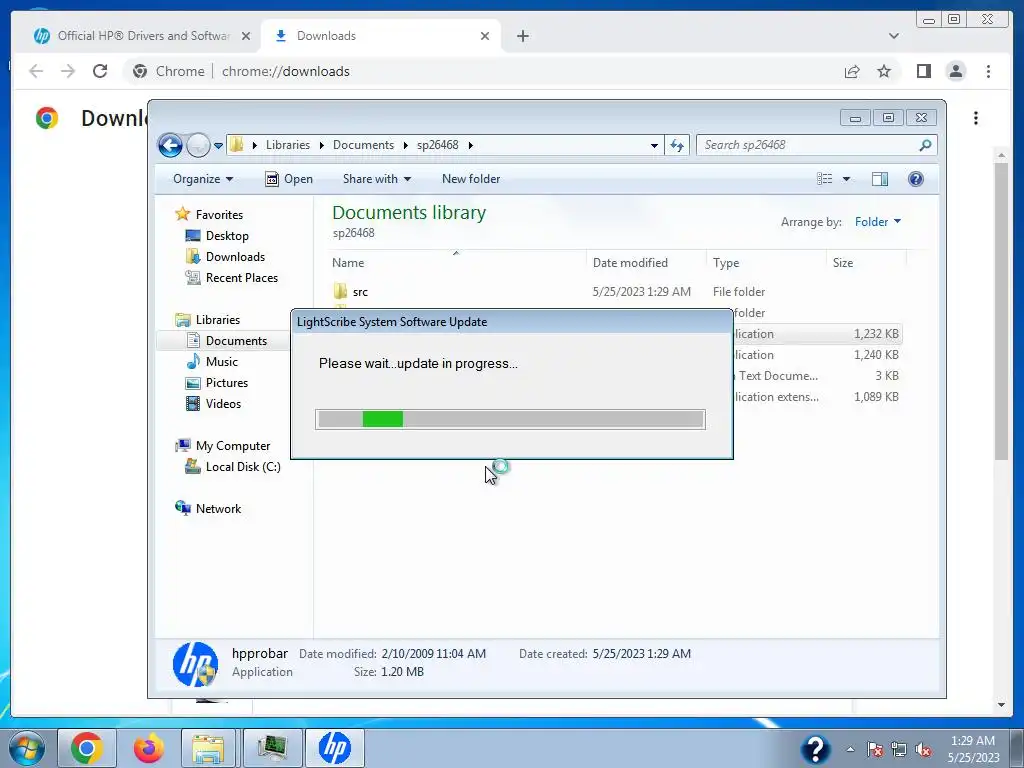The width and height of the screenshot is (1024, 768).
Task: Click the New folder button
Action: [471, 179]
